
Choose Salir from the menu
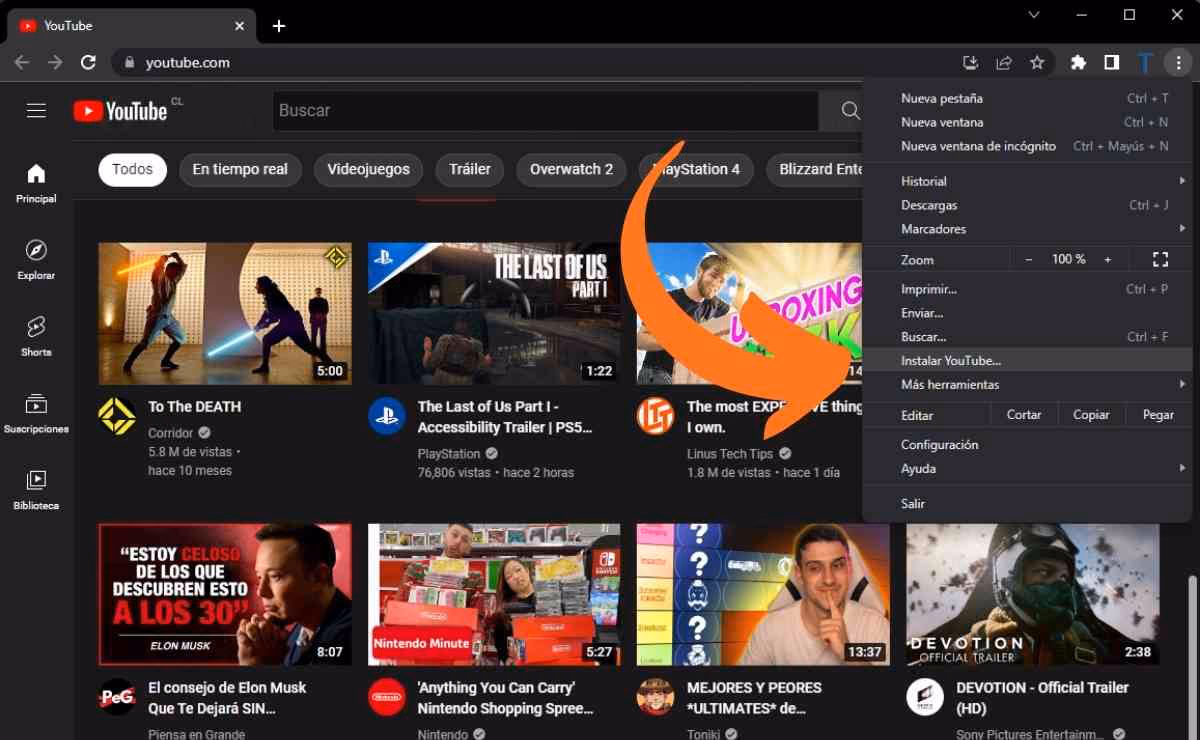tap(1027, 504)
